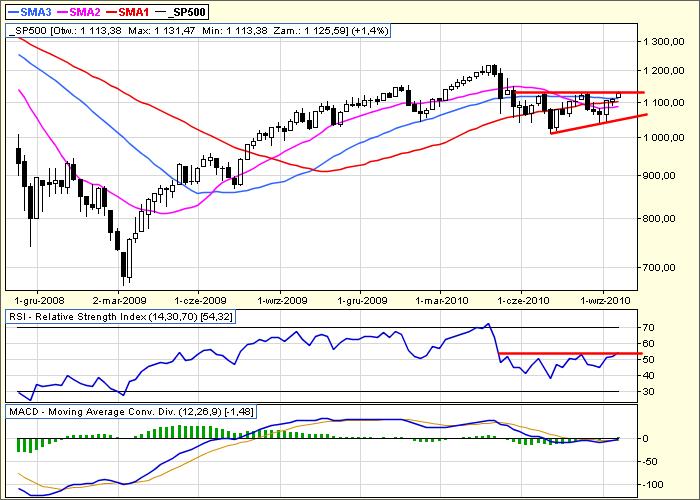
Task: Click the 1-cze-2010 date label
Action: coord(524,300)
